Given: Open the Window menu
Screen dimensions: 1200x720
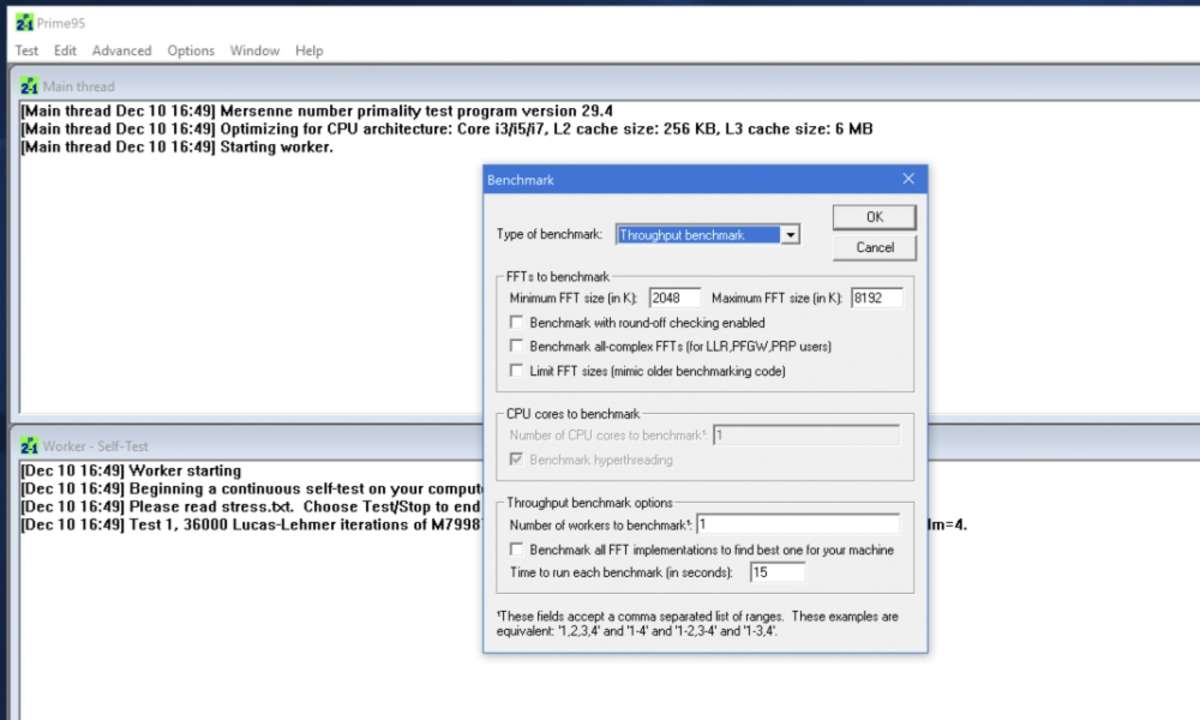Looking at the screenshot, I should click(255, 50).
